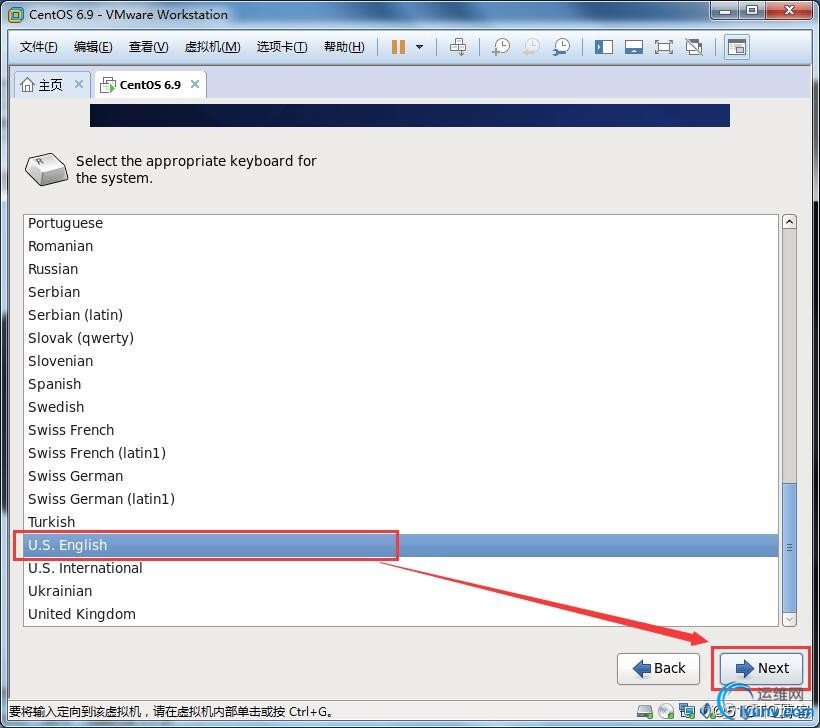Close the 主页 home tab

pos(79,84)
